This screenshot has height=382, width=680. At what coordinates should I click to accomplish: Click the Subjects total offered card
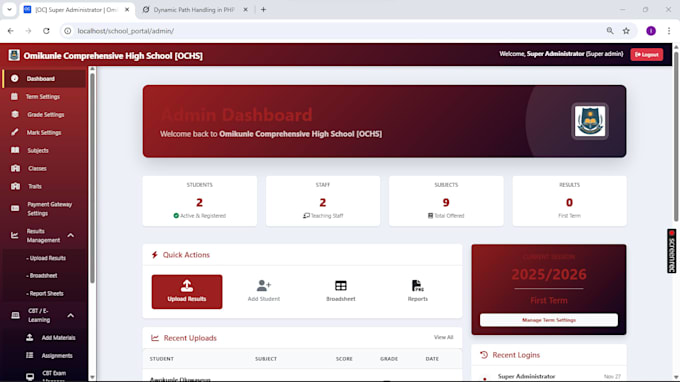tap(446, 201)
